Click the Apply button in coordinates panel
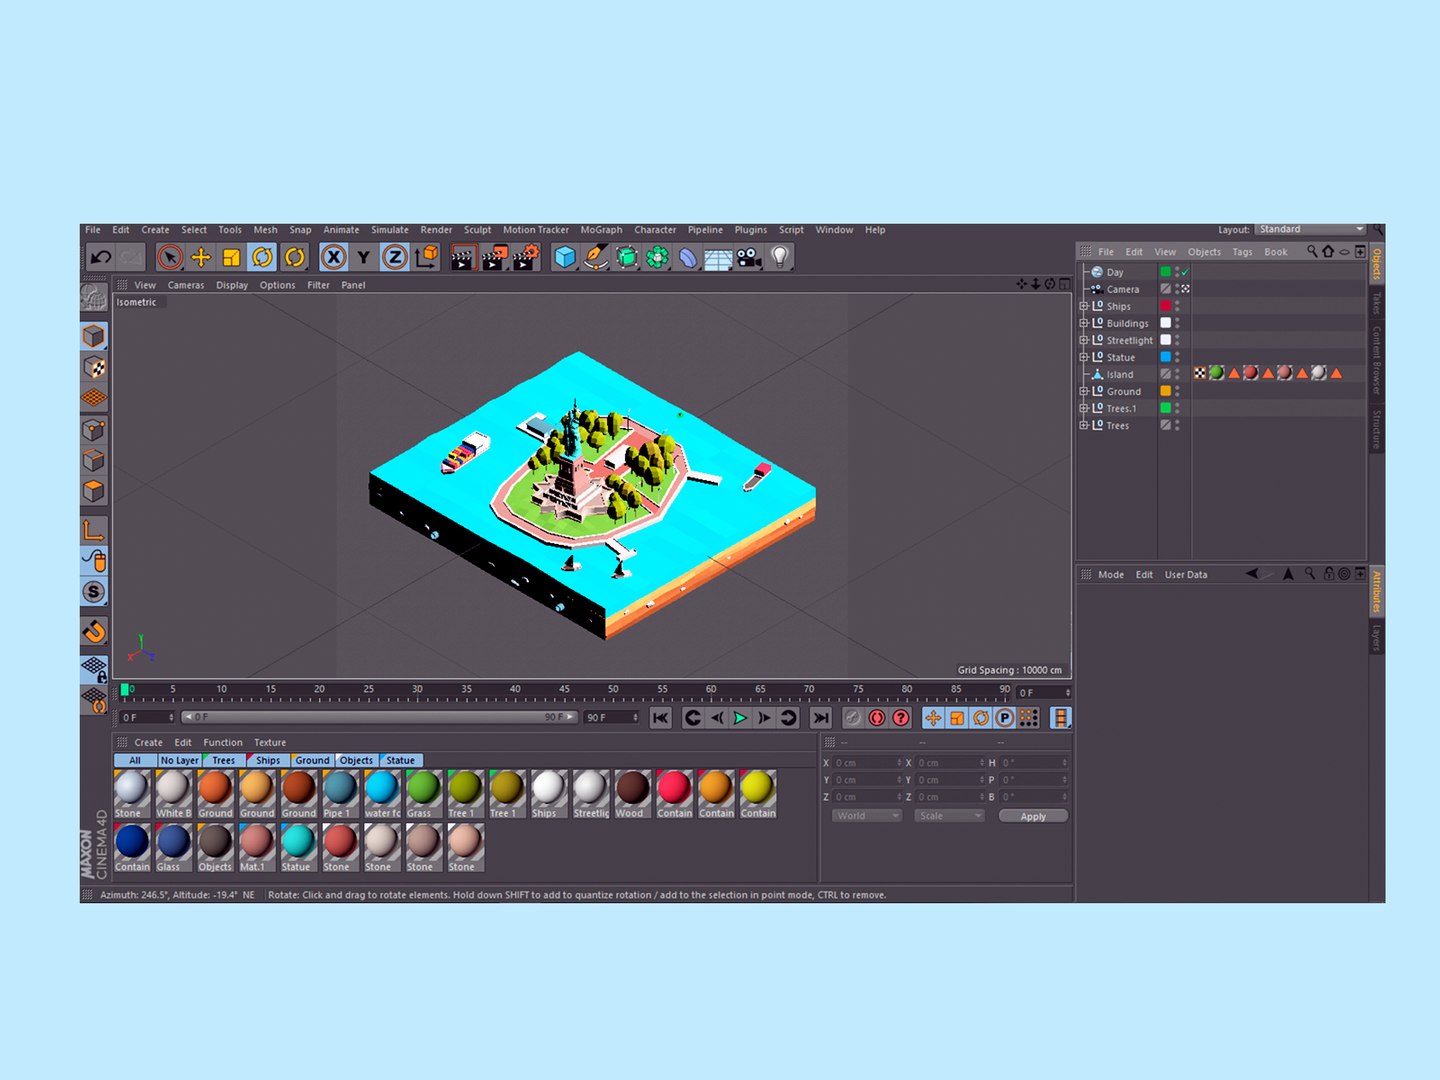This screenshot has height=1080, width=1440. [1033, 816]
